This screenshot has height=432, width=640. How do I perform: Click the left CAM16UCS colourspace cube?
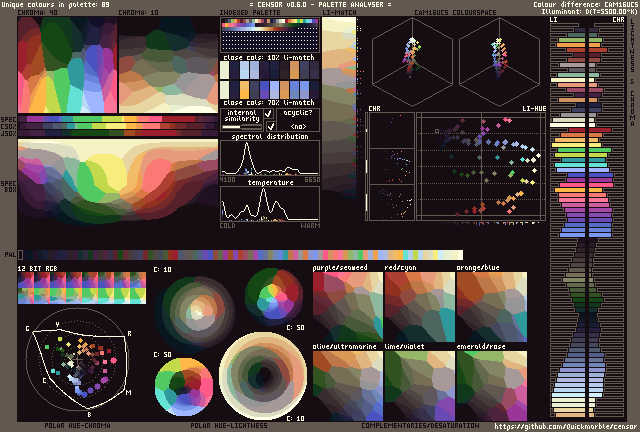412,63
